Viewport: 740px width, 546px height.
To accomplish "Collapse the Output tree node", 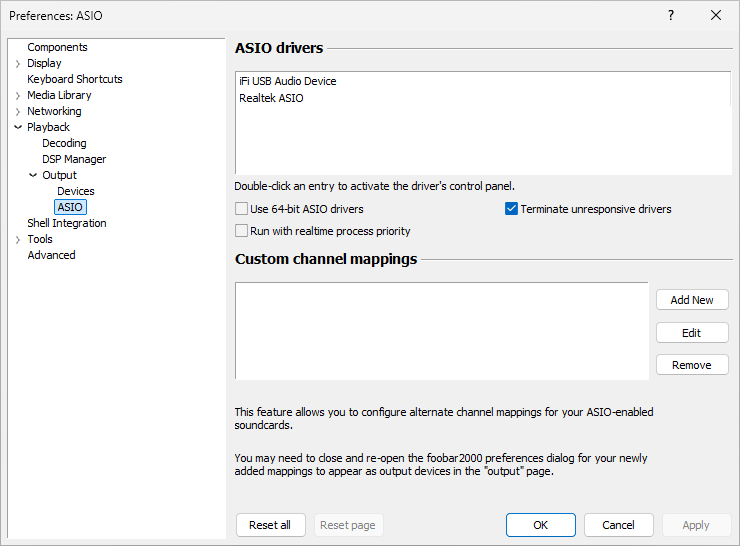I will click(x=33, y=175).
